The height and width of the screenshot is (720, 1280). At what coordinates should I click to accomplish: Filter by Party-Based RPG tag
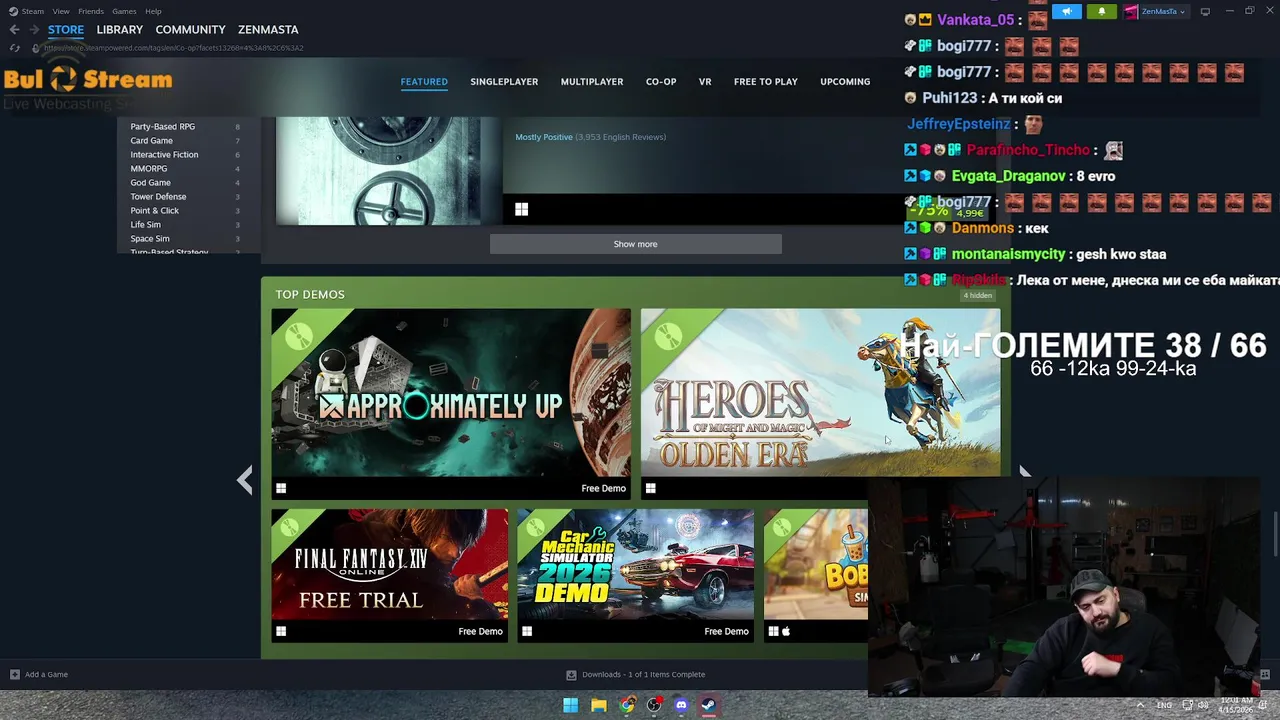[162, 127]
